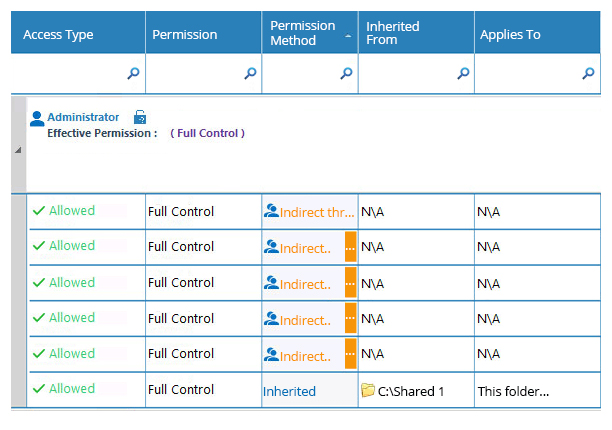Expand second row's orange ellipsis button
Screen dimensions: 612x430
point(350,247)
